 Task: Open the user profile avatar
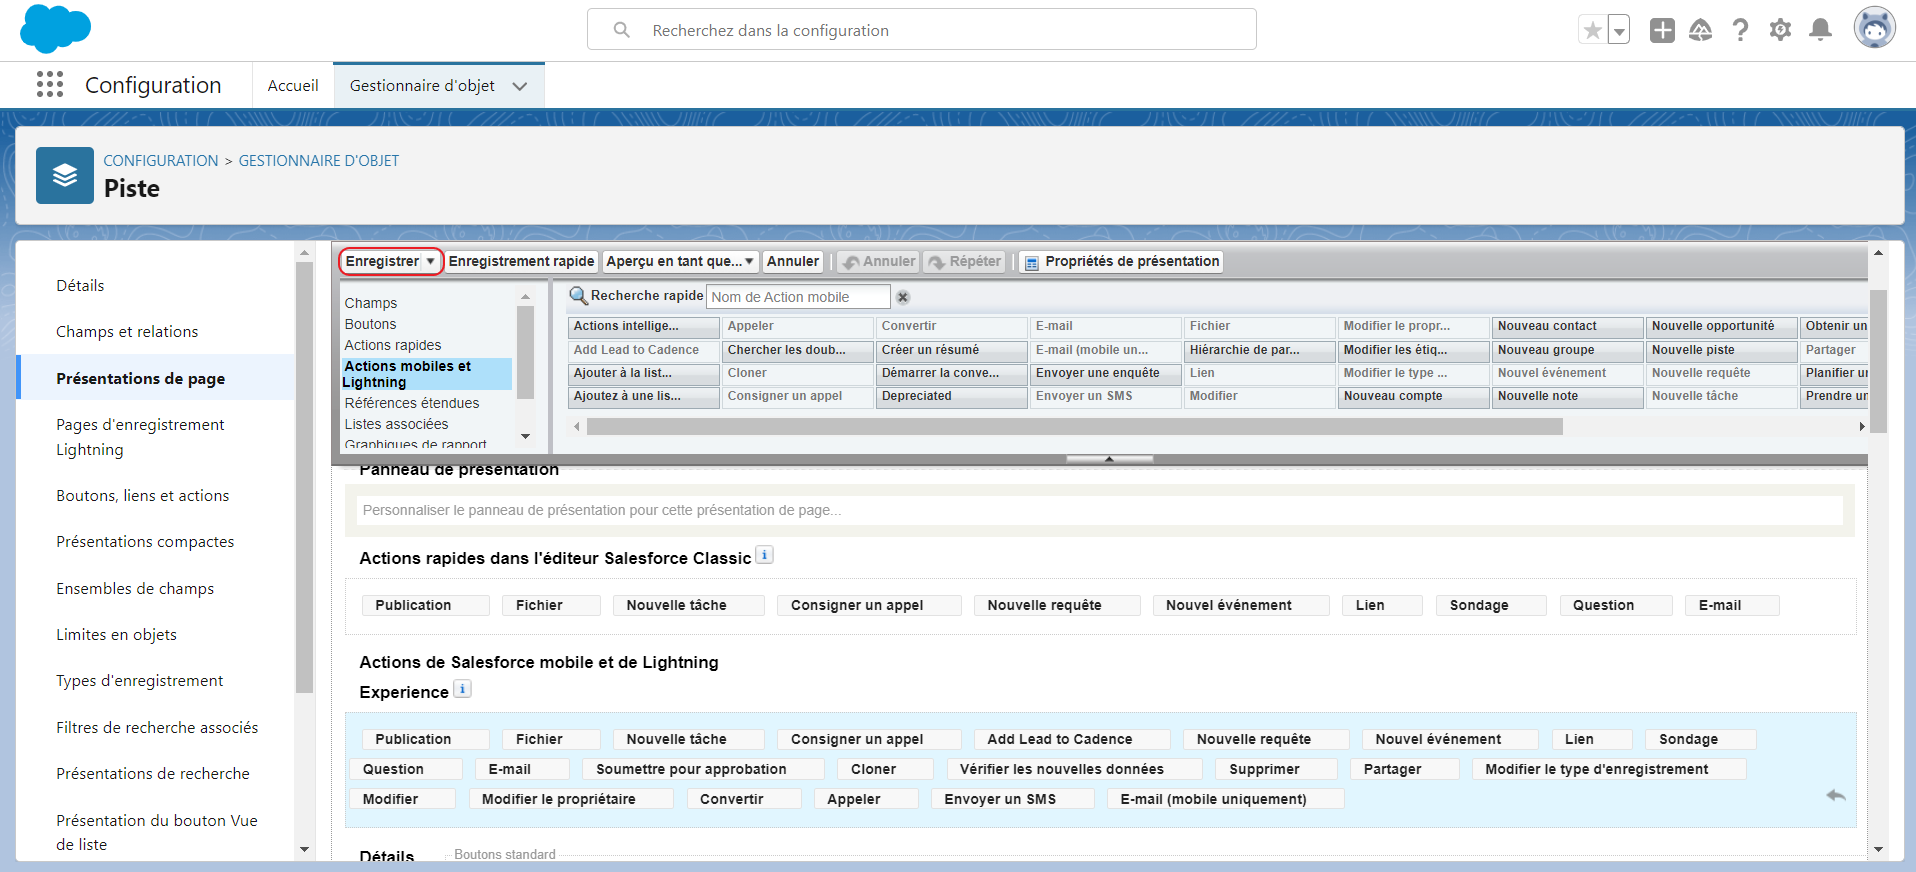(x=1874, y=28)
